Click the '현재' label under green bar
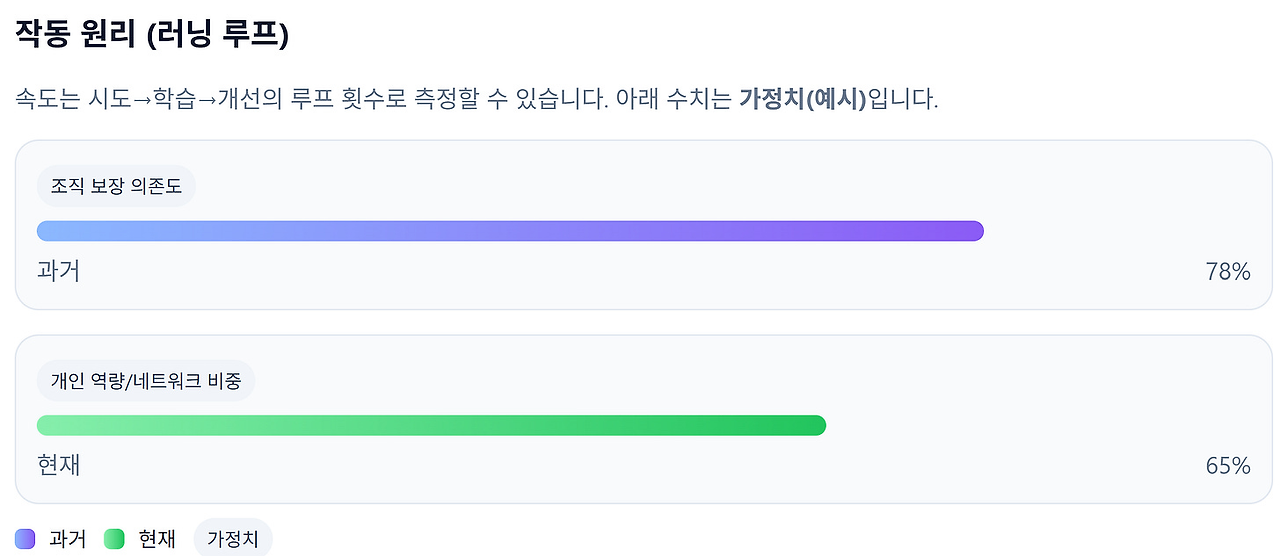This screenshot has height=556, width=1280. [58, 465]
